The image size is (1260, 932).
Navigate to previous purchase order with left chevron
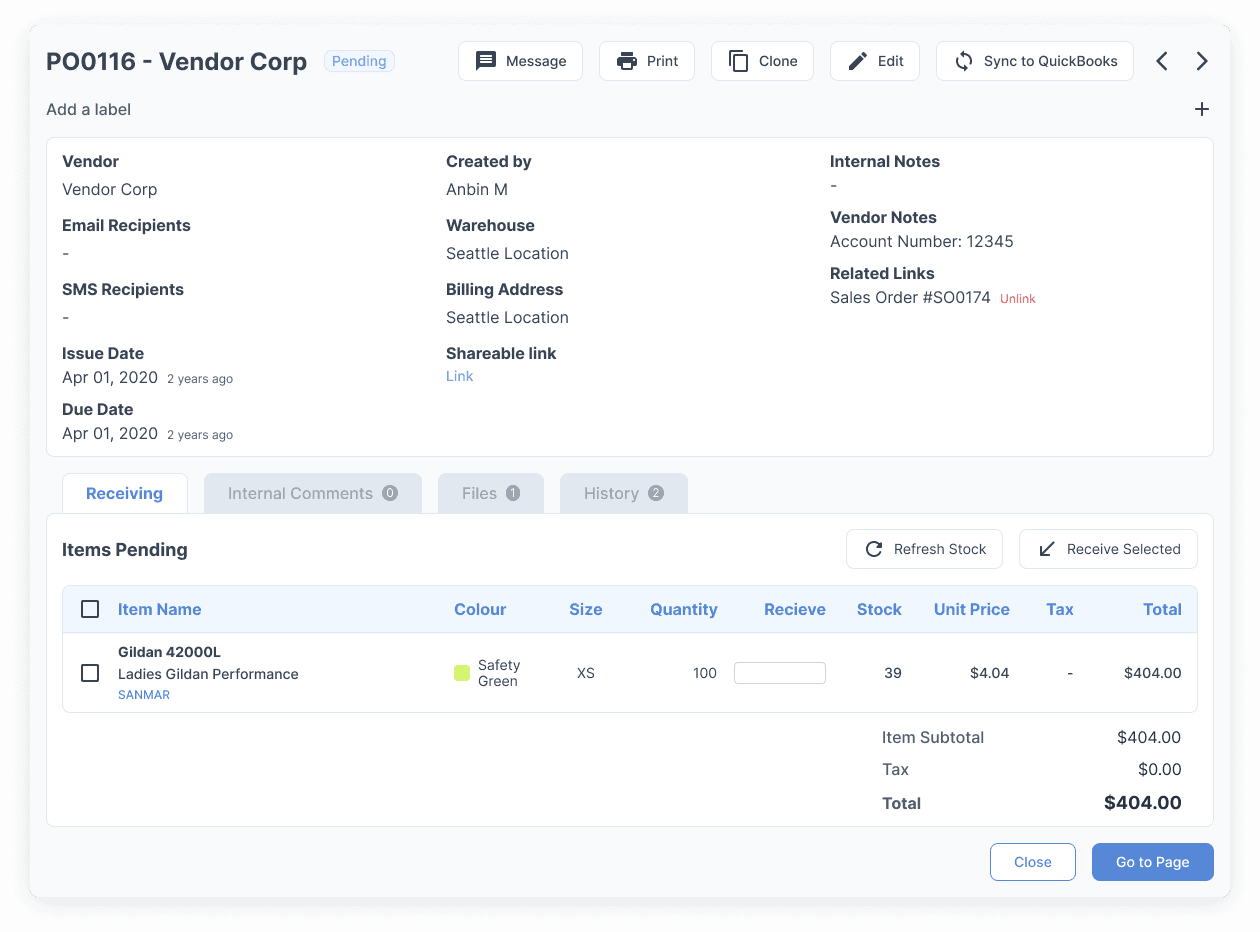click(1162, 61)
